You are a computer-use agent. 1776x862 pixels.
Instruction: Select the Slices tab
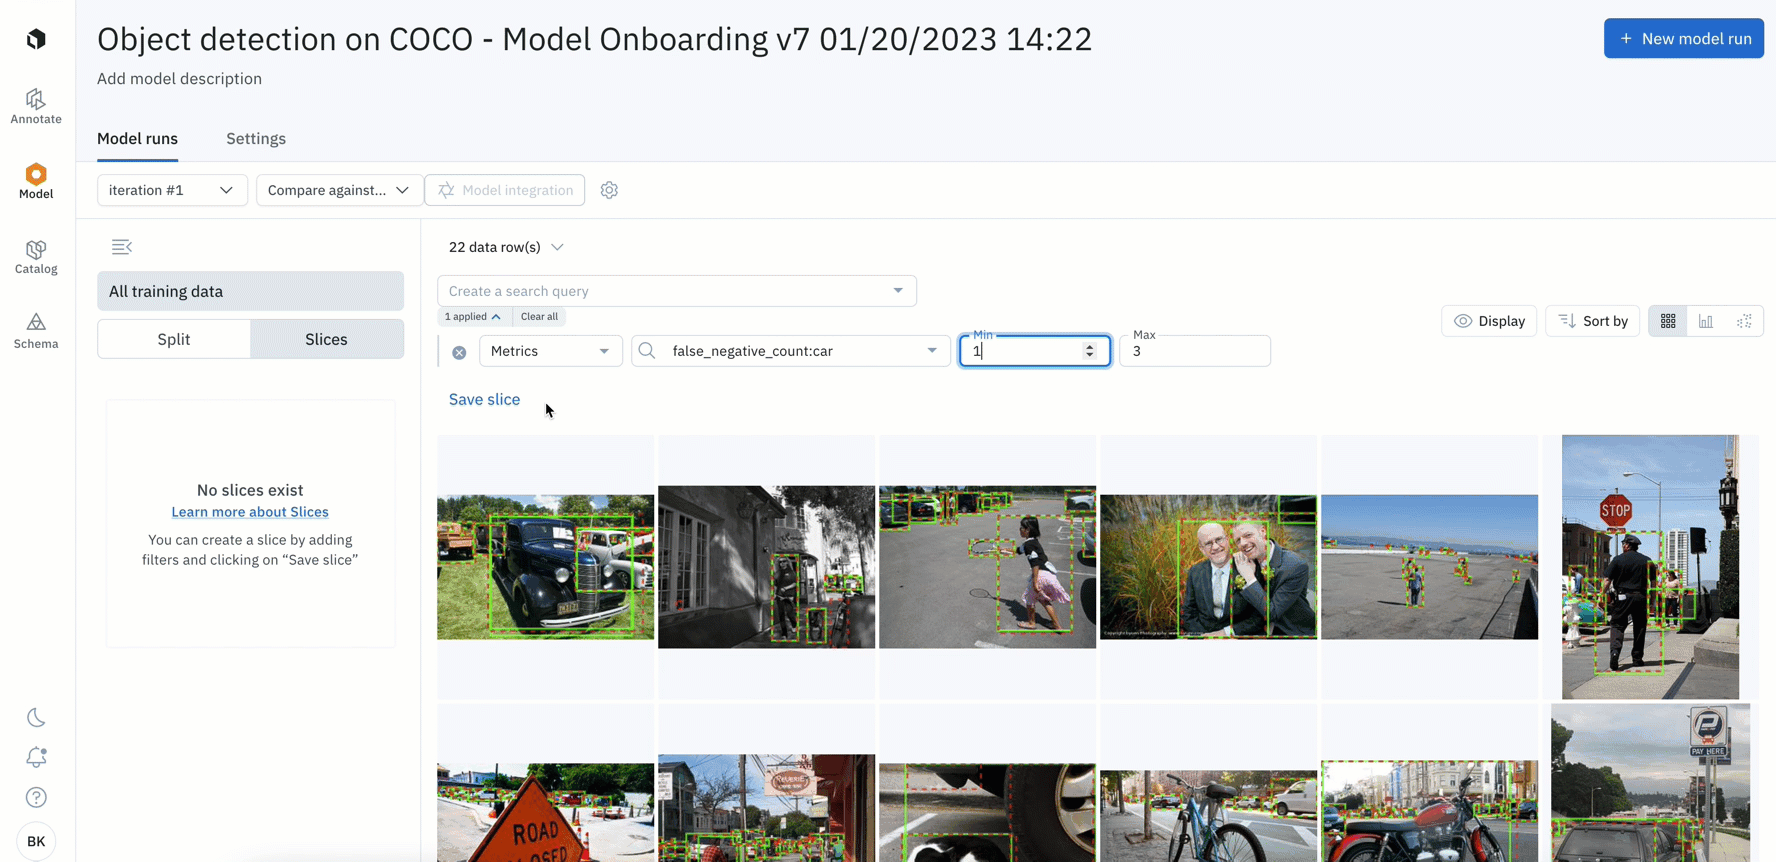(327, 339)
